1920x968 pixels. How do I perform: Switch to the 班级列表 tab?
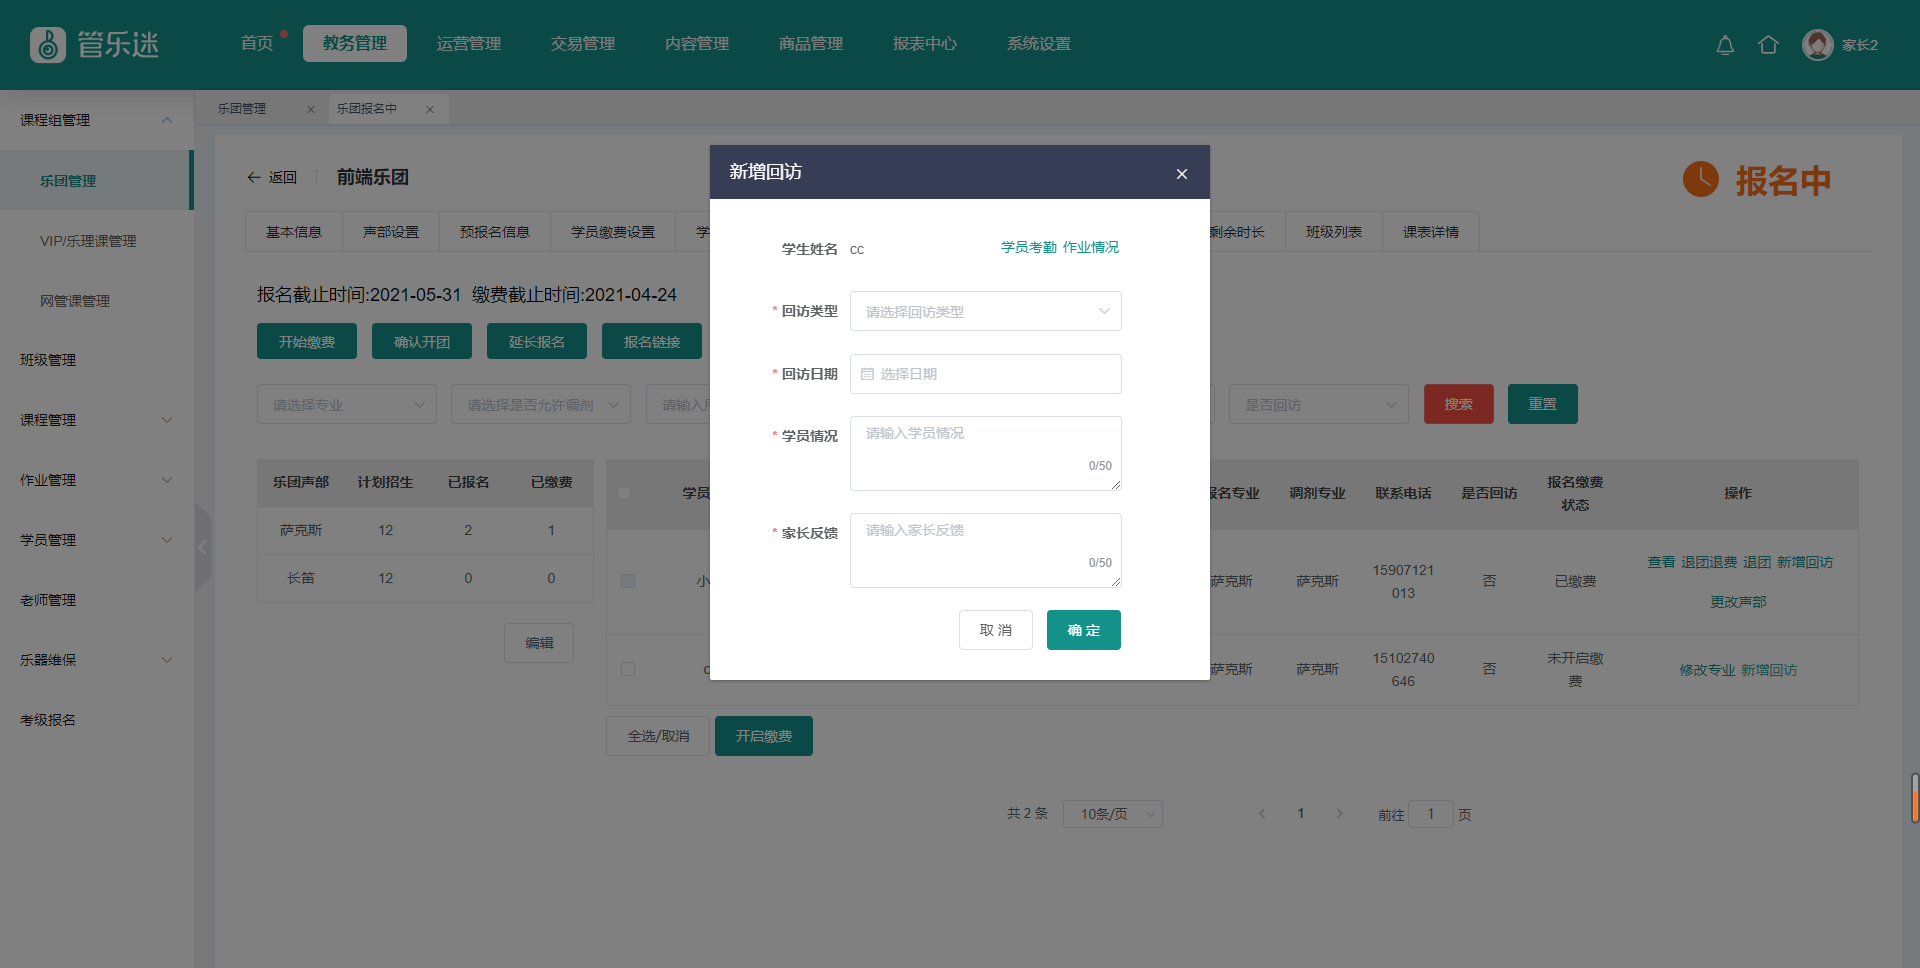[1333, 232]
